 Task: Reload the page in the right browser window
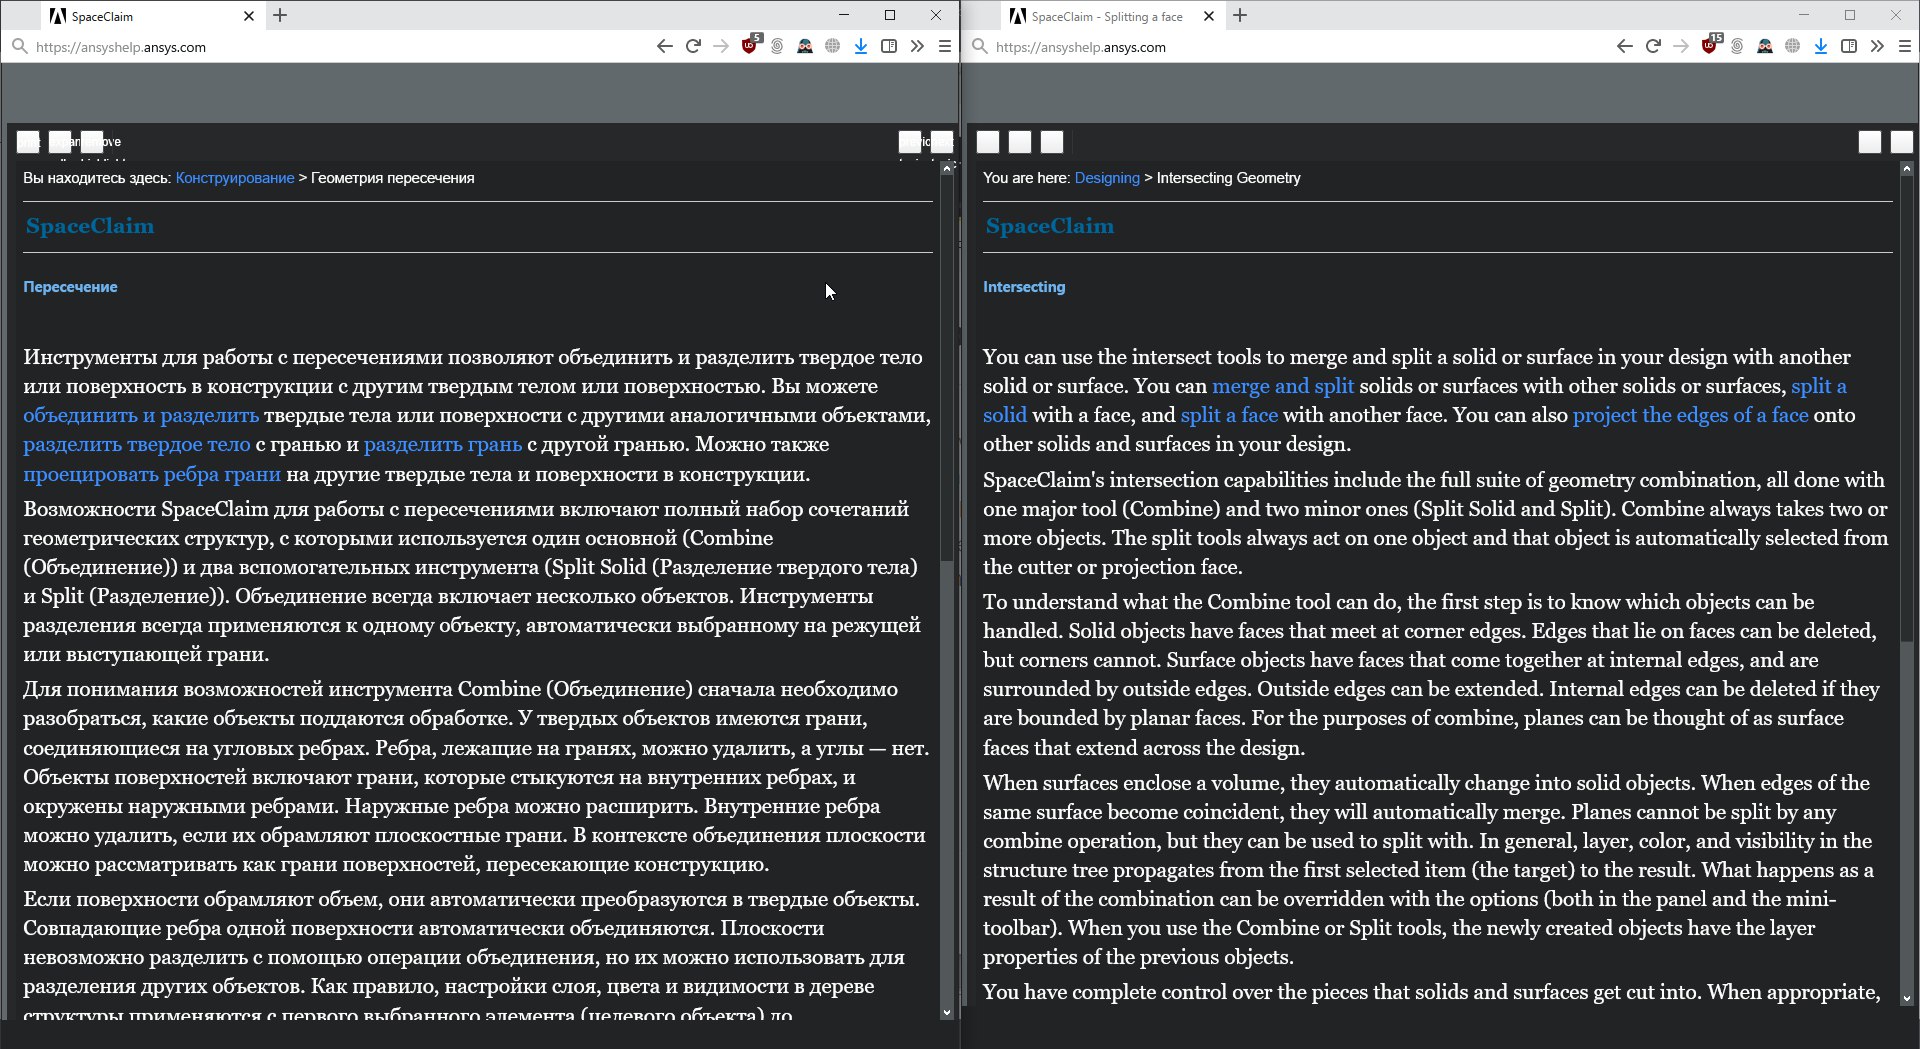click(1653, 46)
